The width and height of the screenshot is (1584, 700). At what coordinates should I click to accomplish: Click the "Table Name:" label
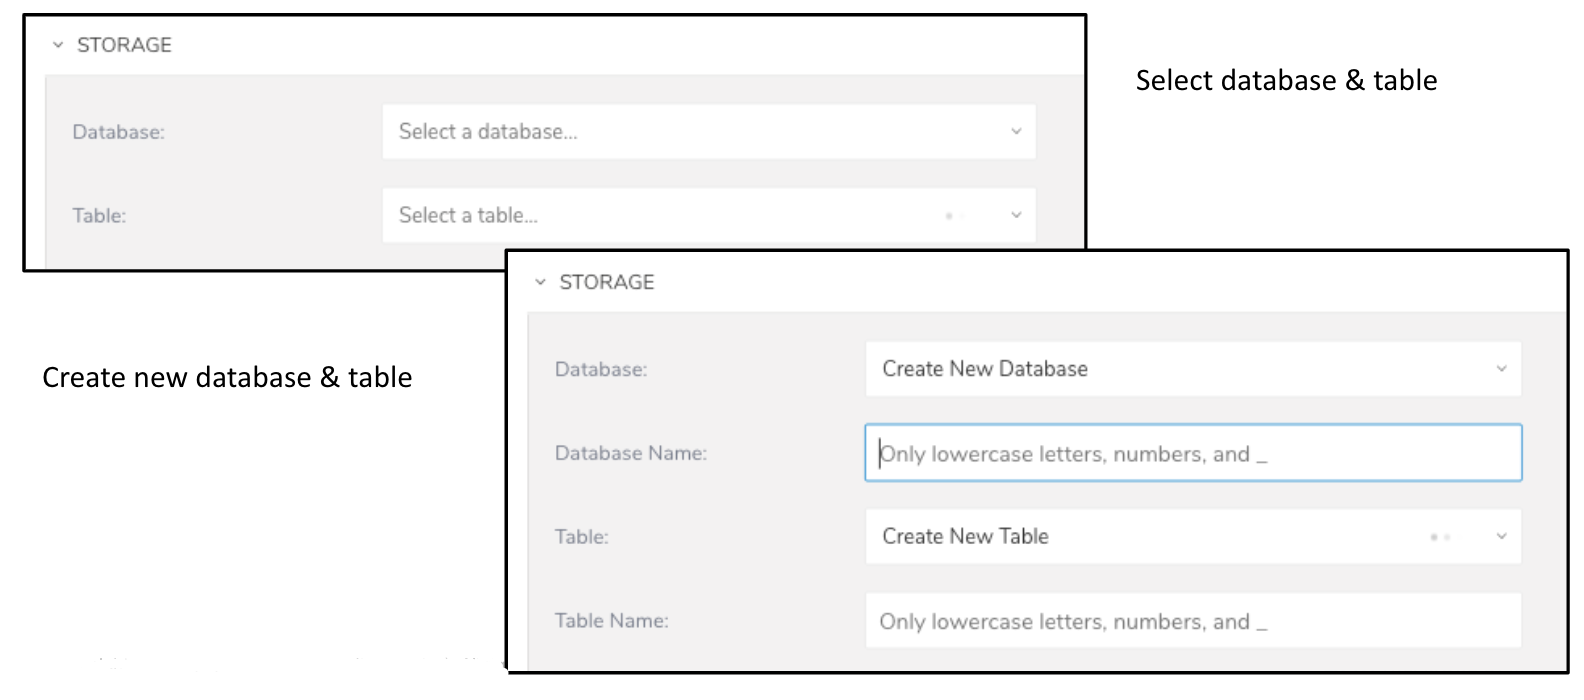[x=611, y=621]
